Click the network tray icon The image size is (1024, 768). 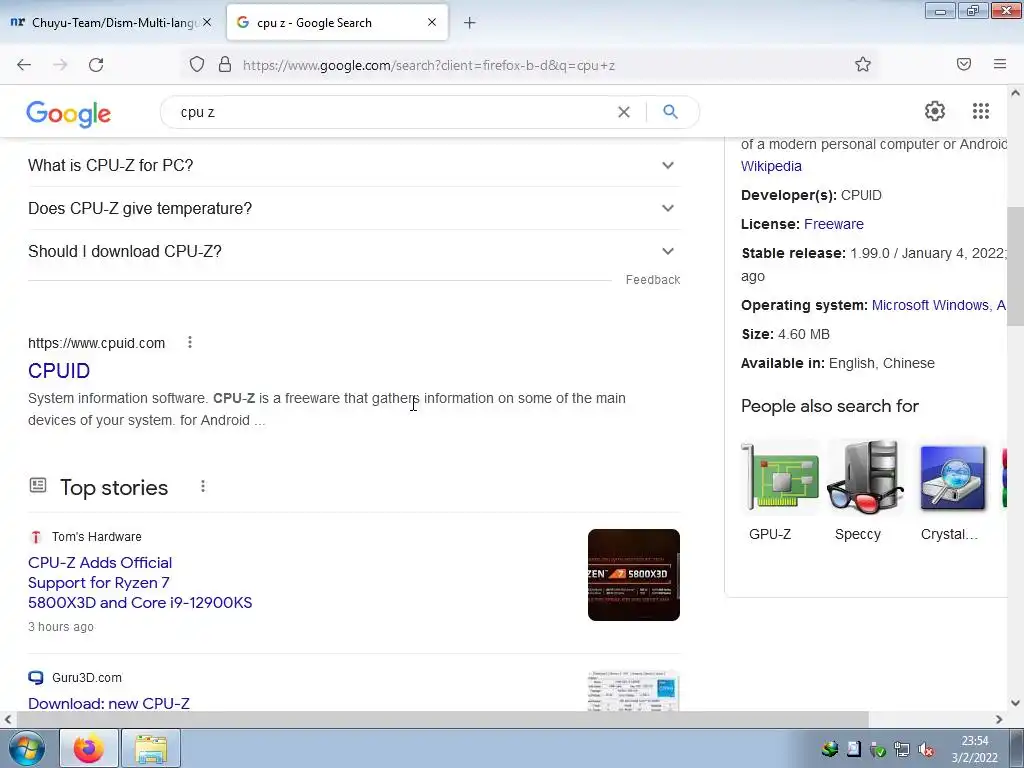(901, 749)
